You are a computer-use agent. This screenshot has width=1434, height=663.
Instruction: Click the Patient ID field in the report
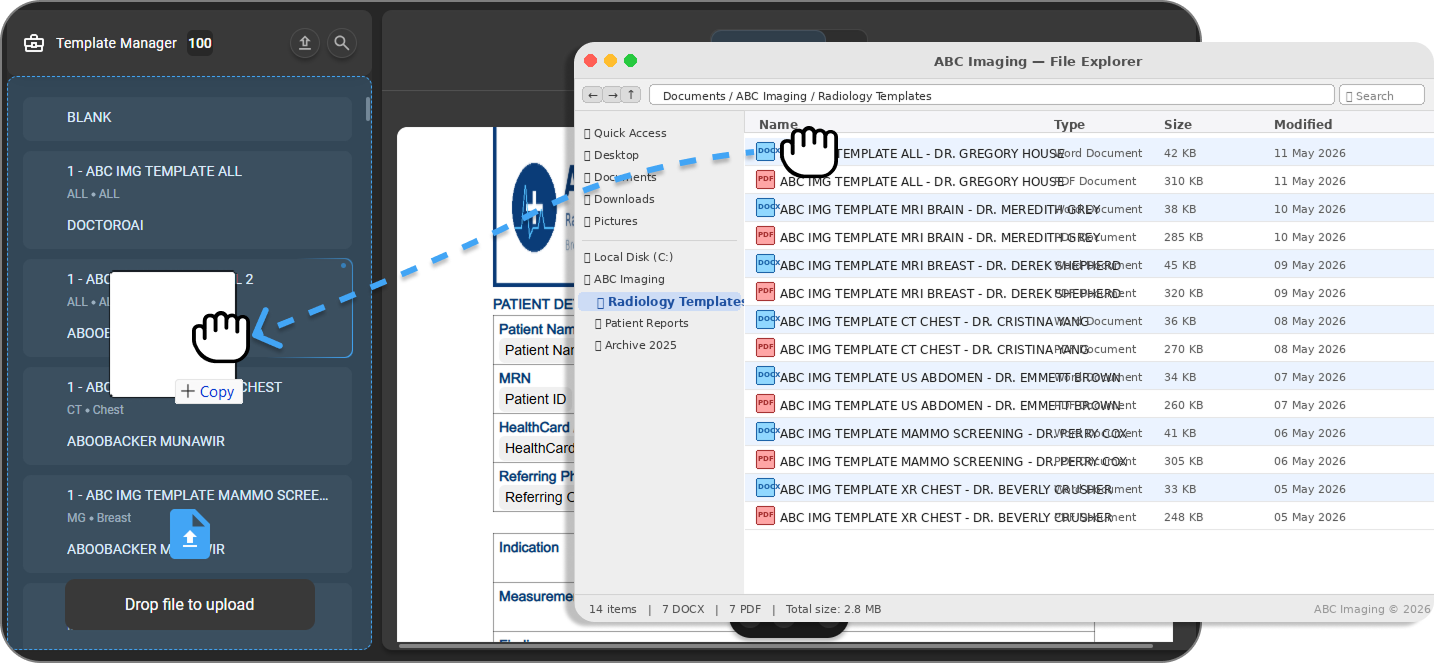[x=536, y=399]
